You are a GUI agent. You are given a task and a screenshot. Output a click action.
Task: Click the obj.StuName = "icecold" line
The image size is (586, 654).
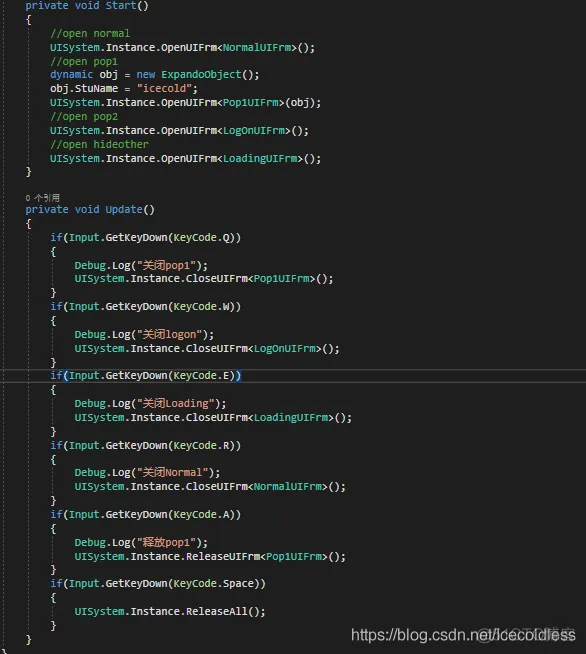(x=123, y=88)
